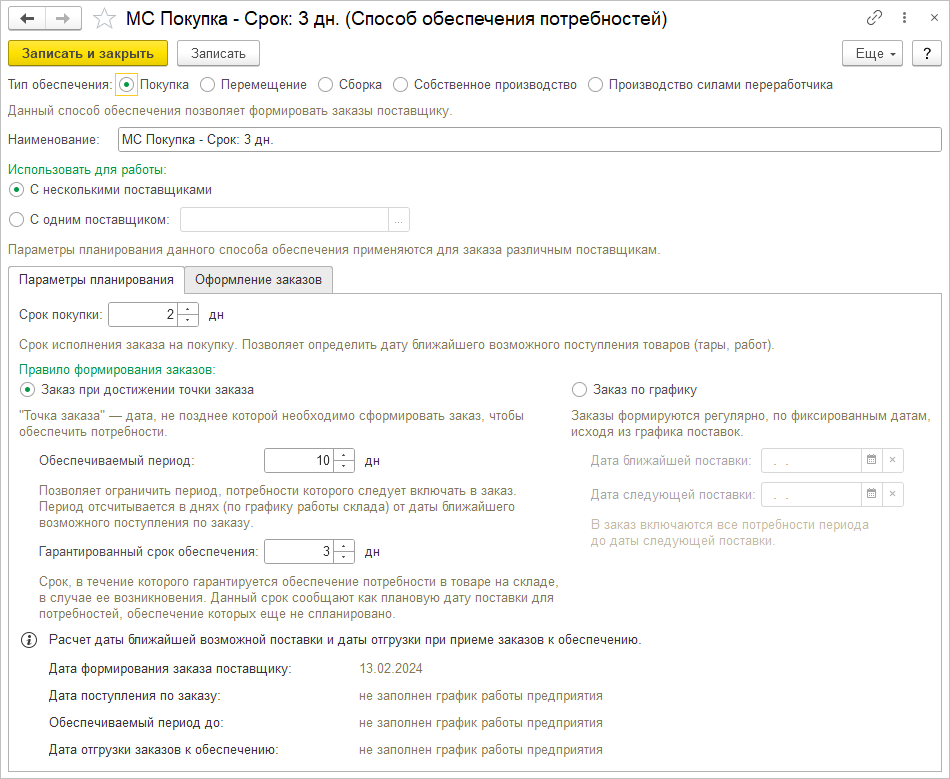Click Дата отгрузки заказов к обеспечению label
This screenshot has height=779, width=950.
point(164,750)
